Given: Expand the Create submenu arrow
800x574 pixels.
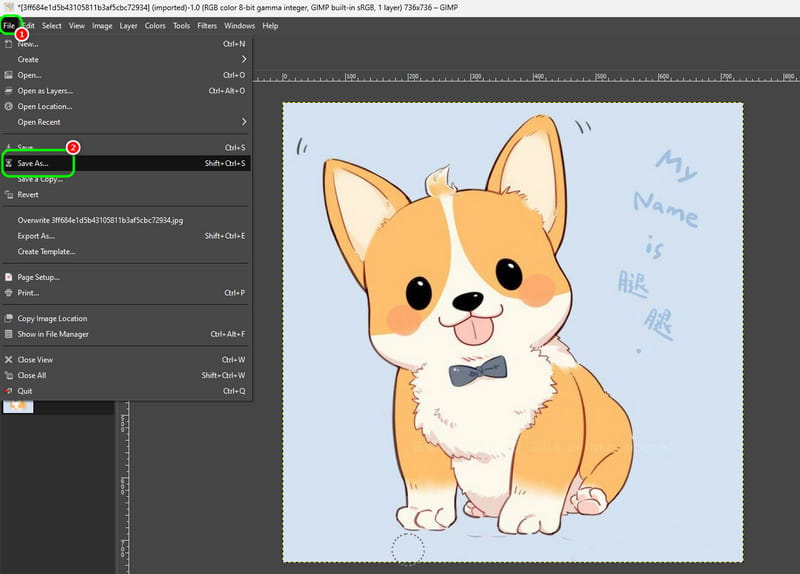Looking at the screenshot, I should (x=242, y=60).
